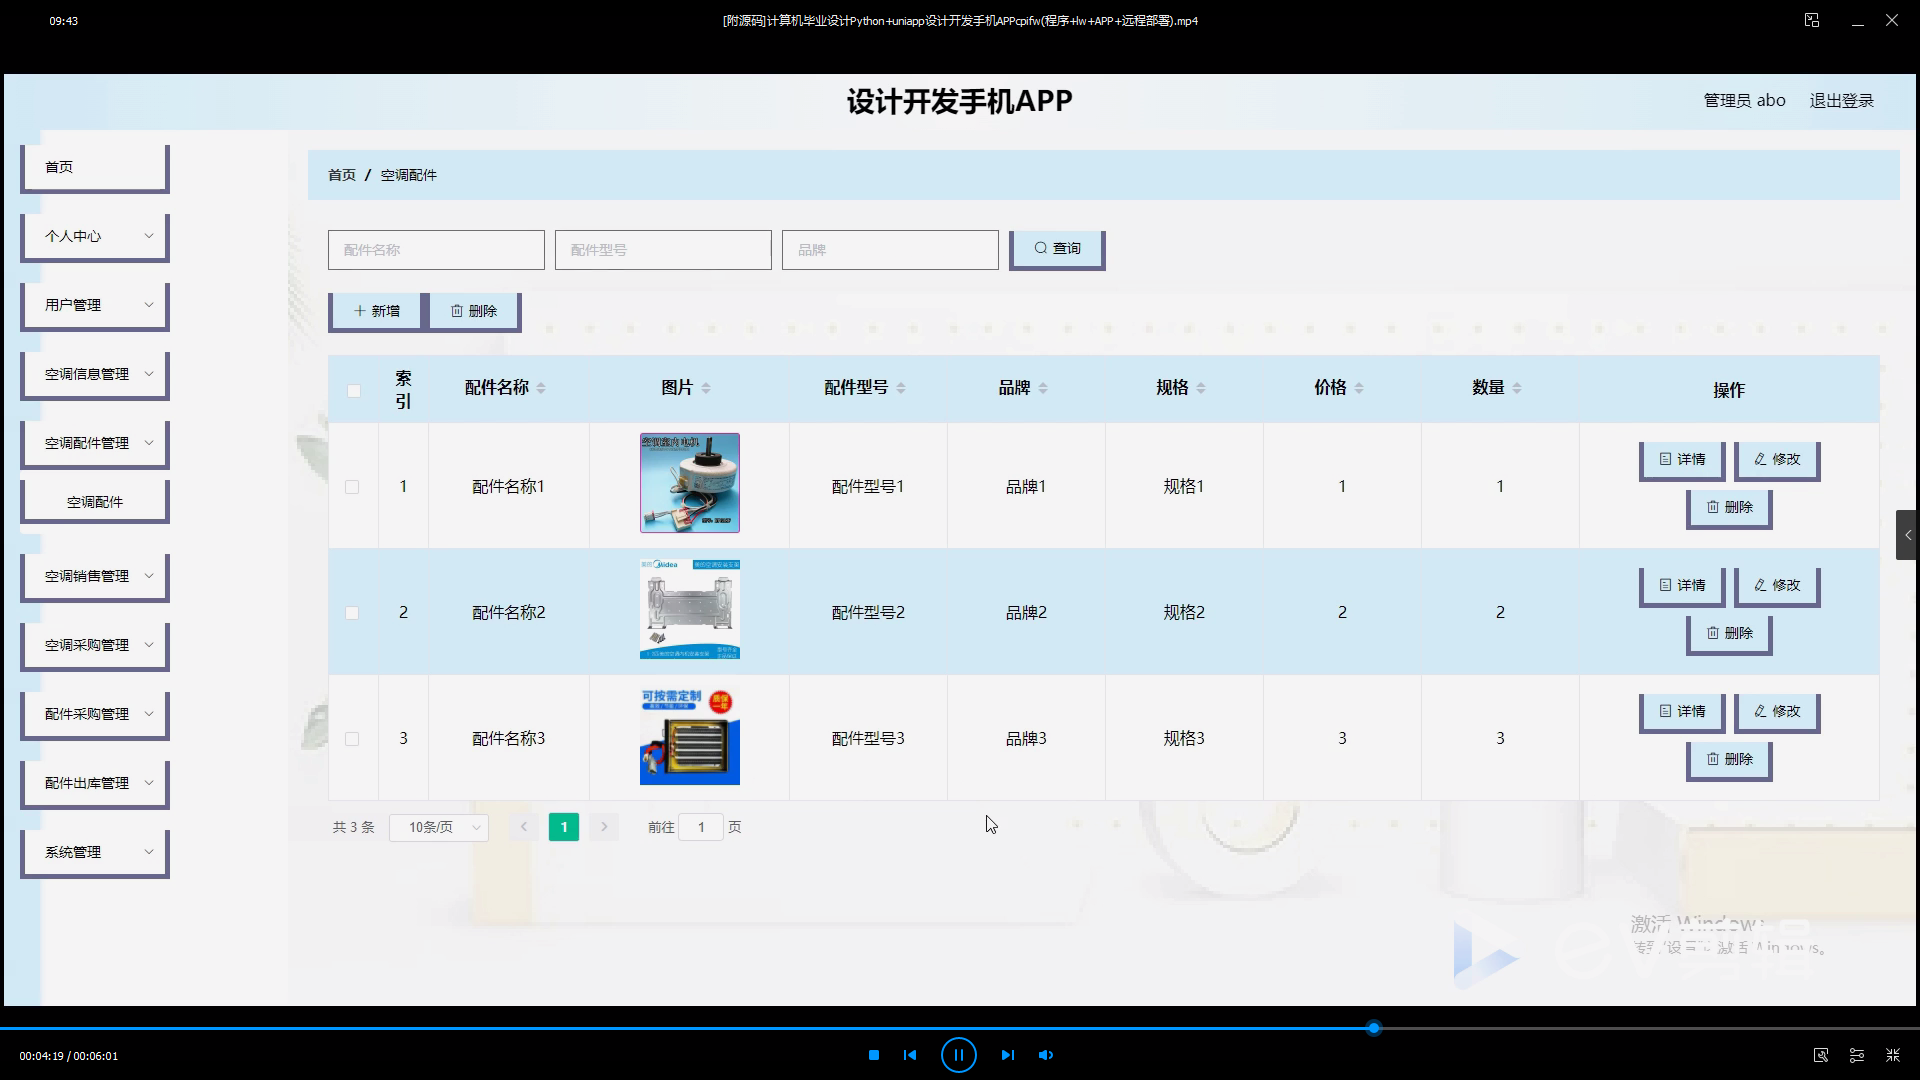Screen dimensions: 1920x1080
Task: Click the stop playback icon
Action: 874,1055
